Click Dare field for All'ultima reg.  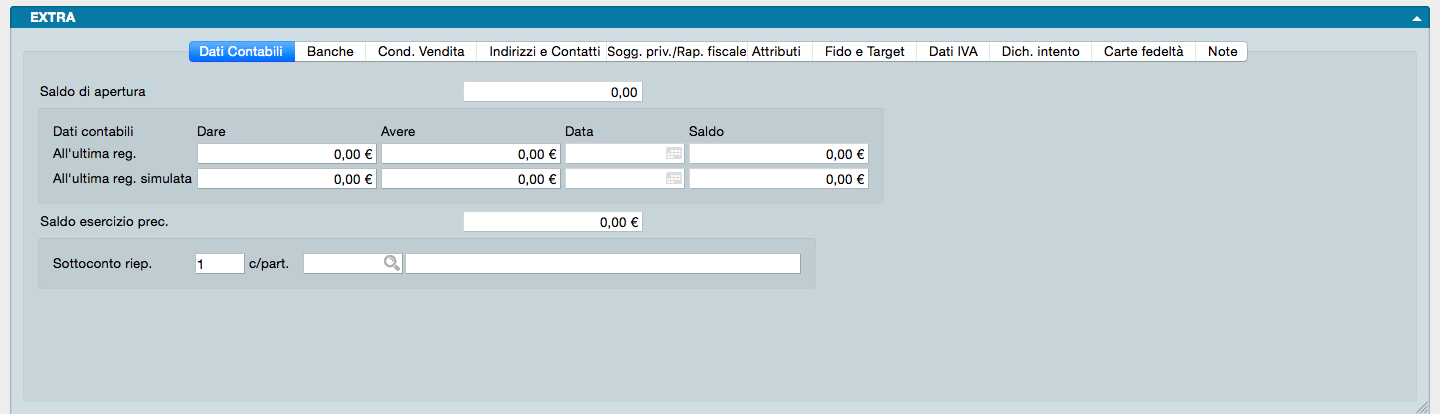(287, 154)
